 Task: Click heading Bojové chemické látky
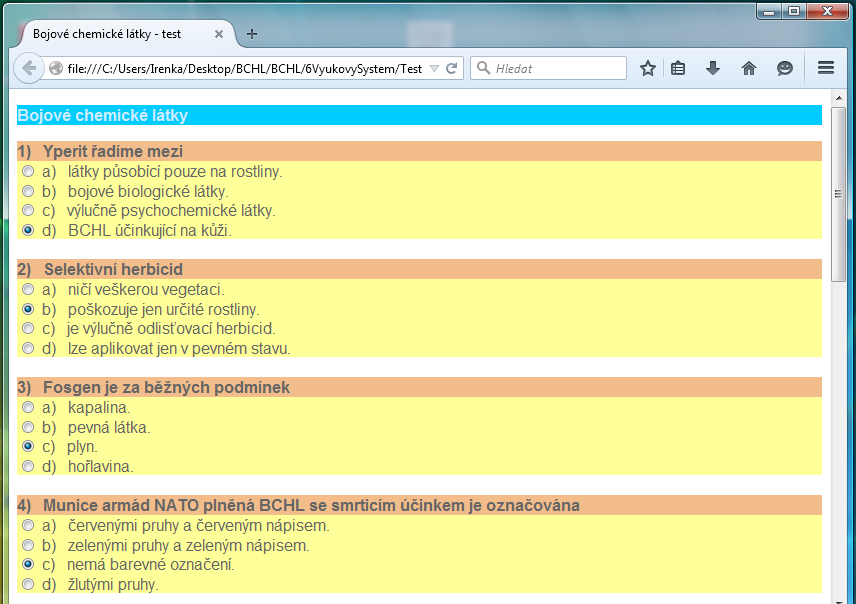click(103, 115)
